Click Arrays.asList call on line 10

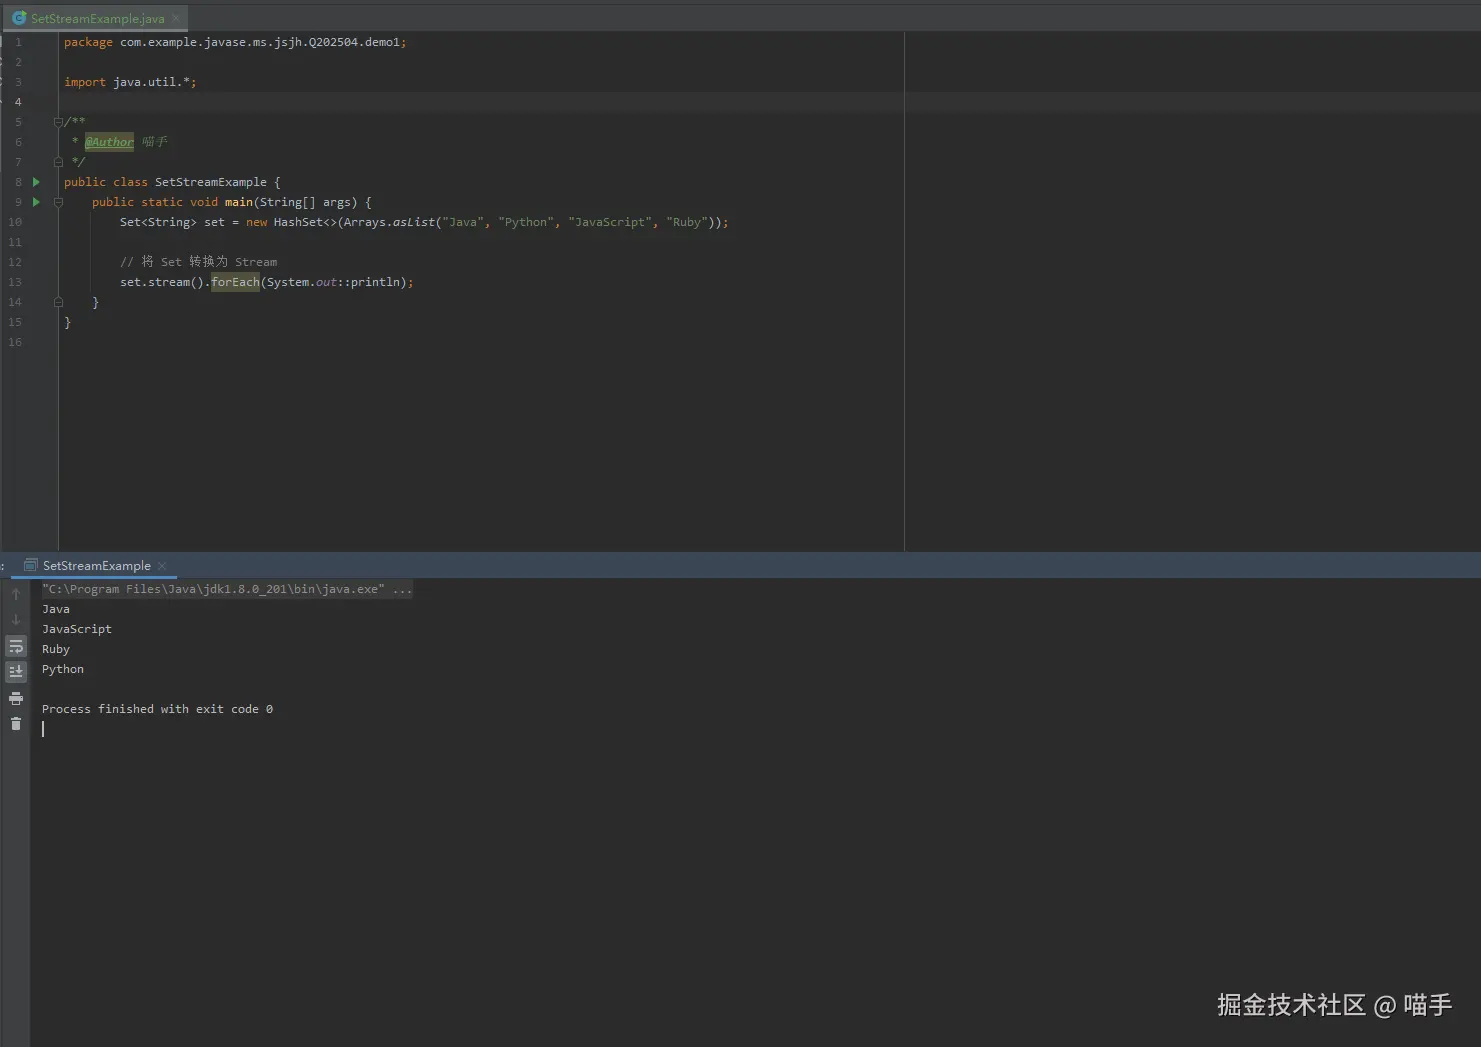pos(390,222)
